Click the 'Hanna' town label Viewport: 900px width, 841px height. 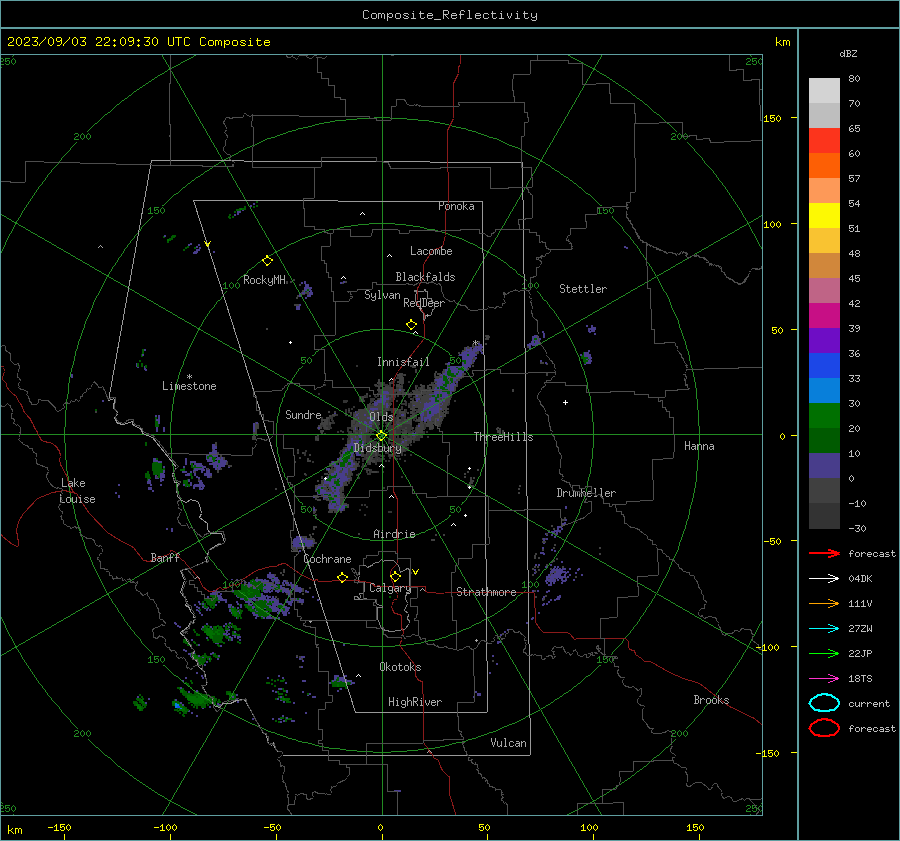(x=699, y=446)
